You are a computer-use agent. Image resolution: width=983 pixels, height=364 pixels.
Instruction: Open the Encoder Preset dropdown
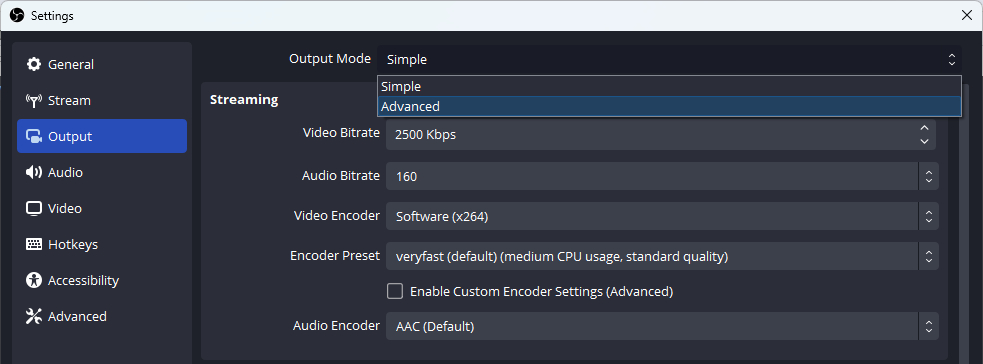(x=662, y=256)
